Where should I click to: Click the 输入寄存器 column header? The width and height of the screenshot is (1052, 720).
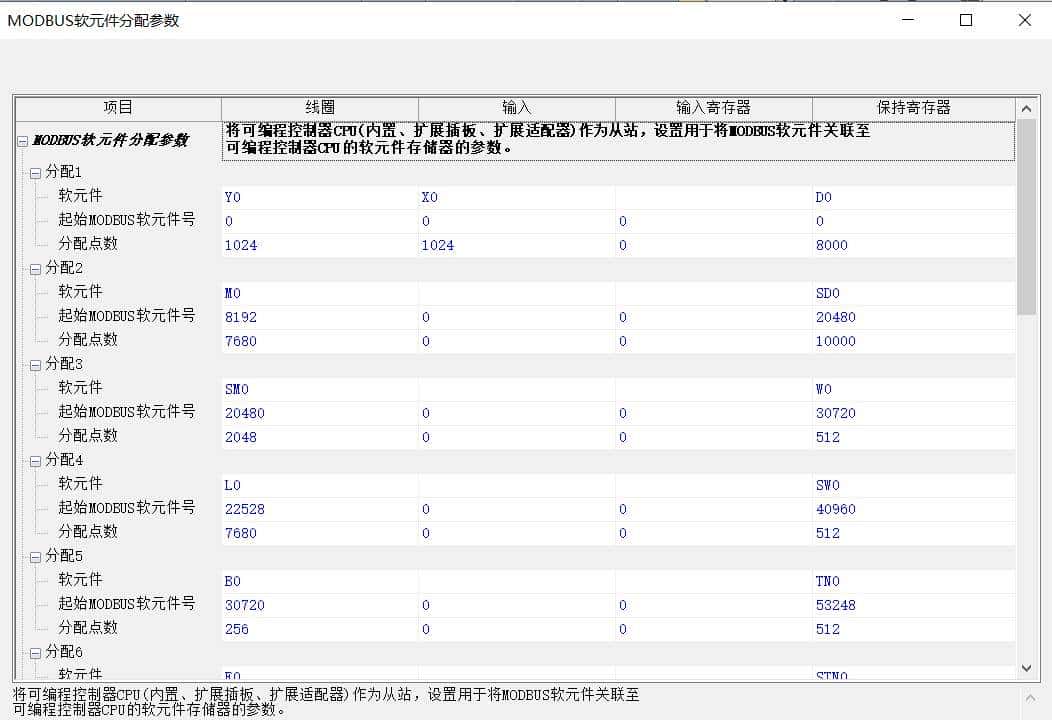pyautogui.click(x=713, y=108)
